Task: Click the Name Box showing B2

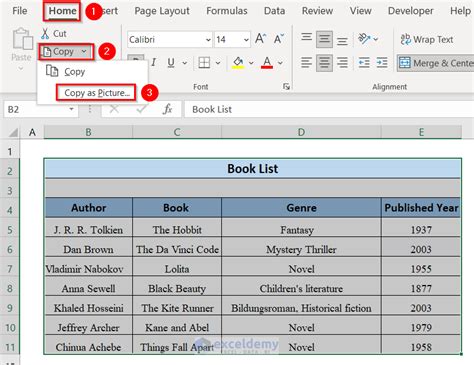Action: (35, 109)
